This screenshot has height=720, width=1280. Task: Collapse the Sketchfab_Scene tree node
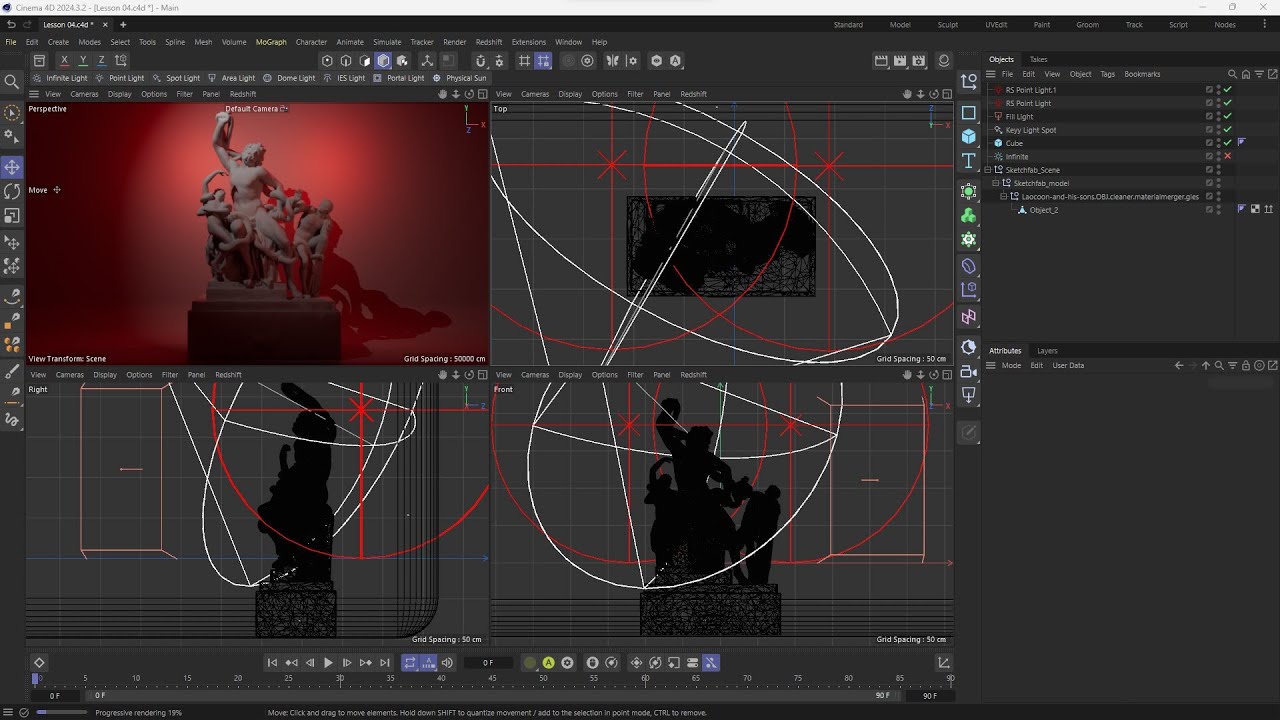coord(988,170)
